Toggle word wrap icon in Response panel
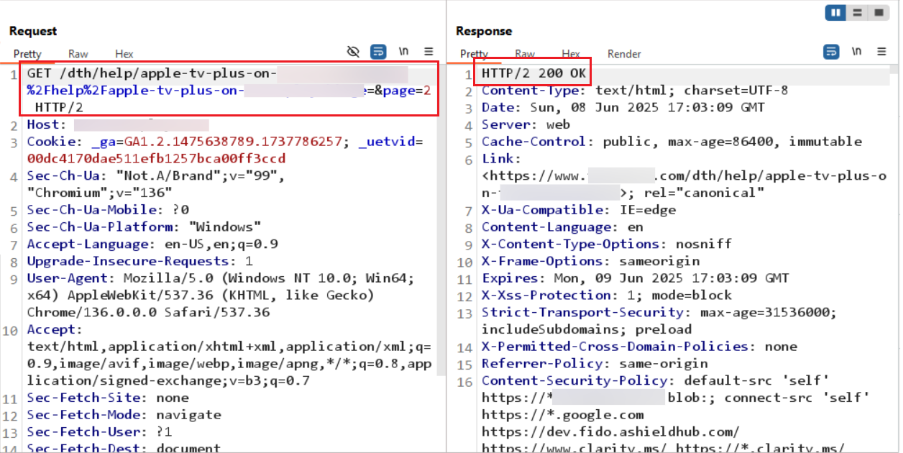 [831, 52]
